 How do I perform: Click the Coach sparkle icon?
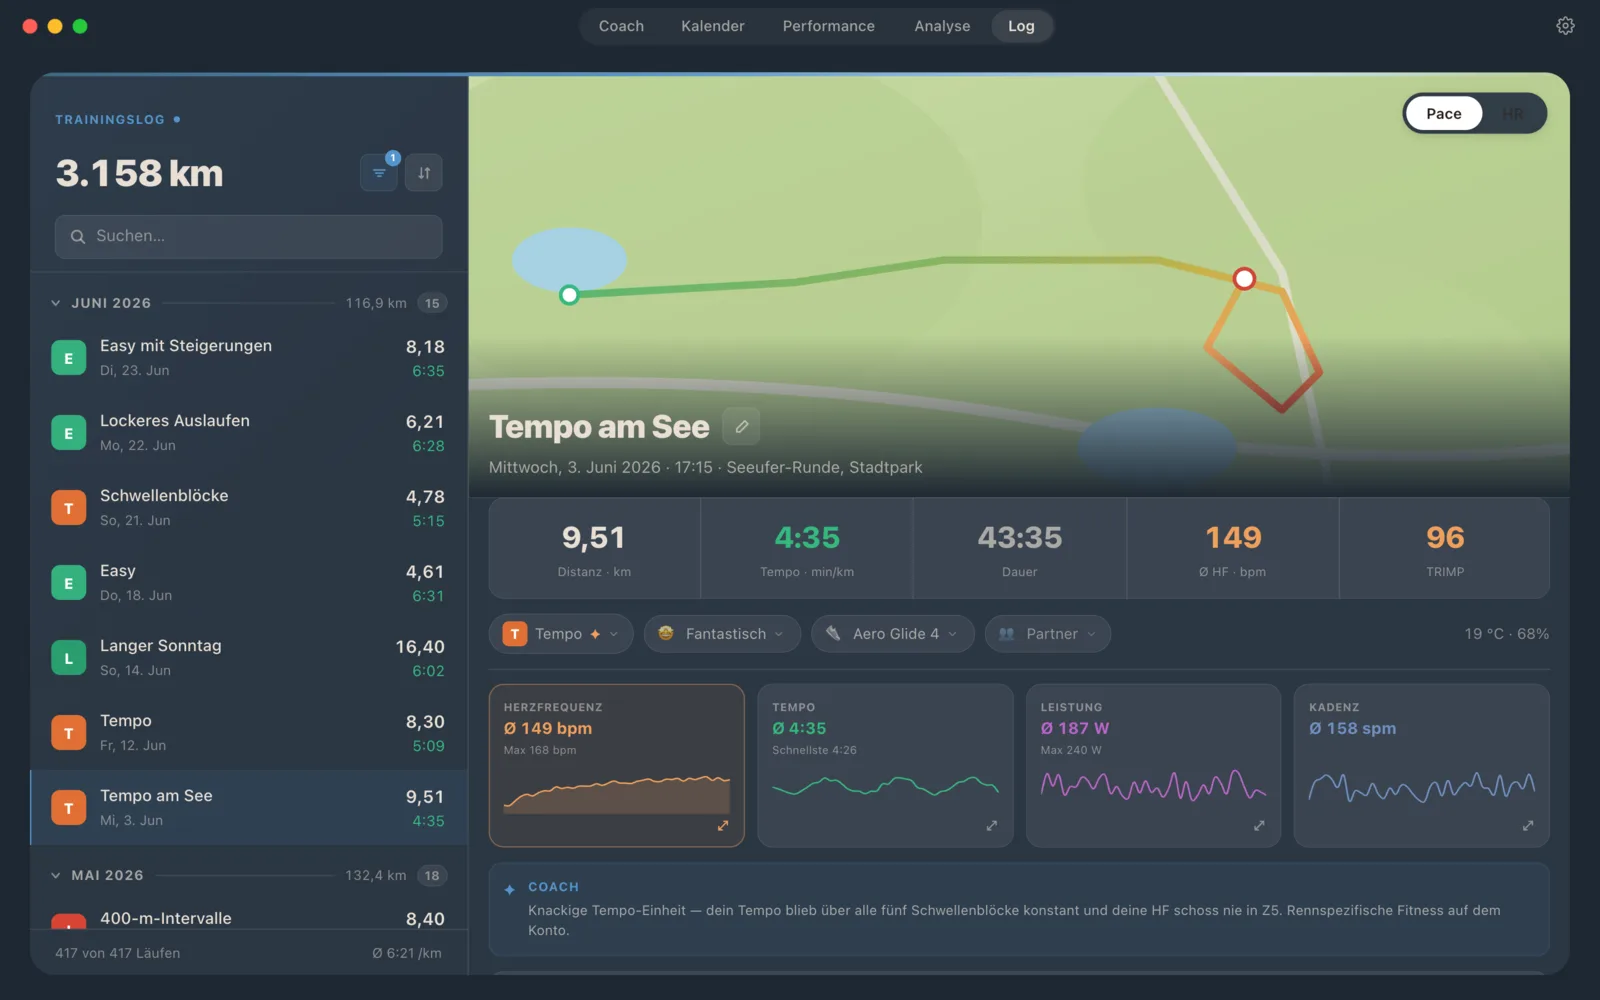click(x=510, y=889)
